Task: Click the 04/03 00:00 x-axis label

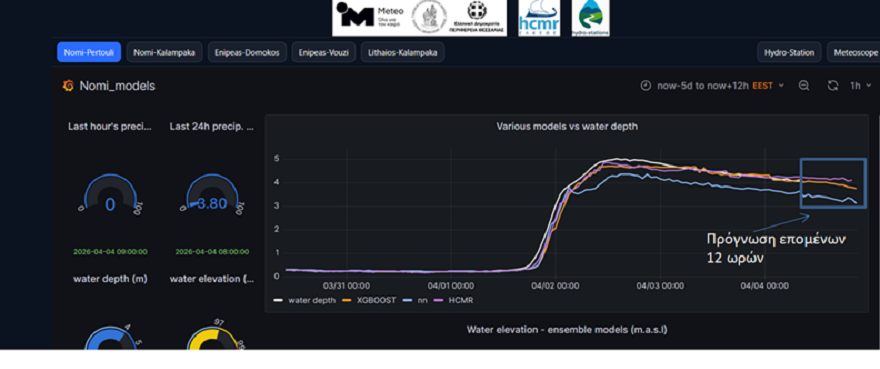Action: click(x=660, y=286)
